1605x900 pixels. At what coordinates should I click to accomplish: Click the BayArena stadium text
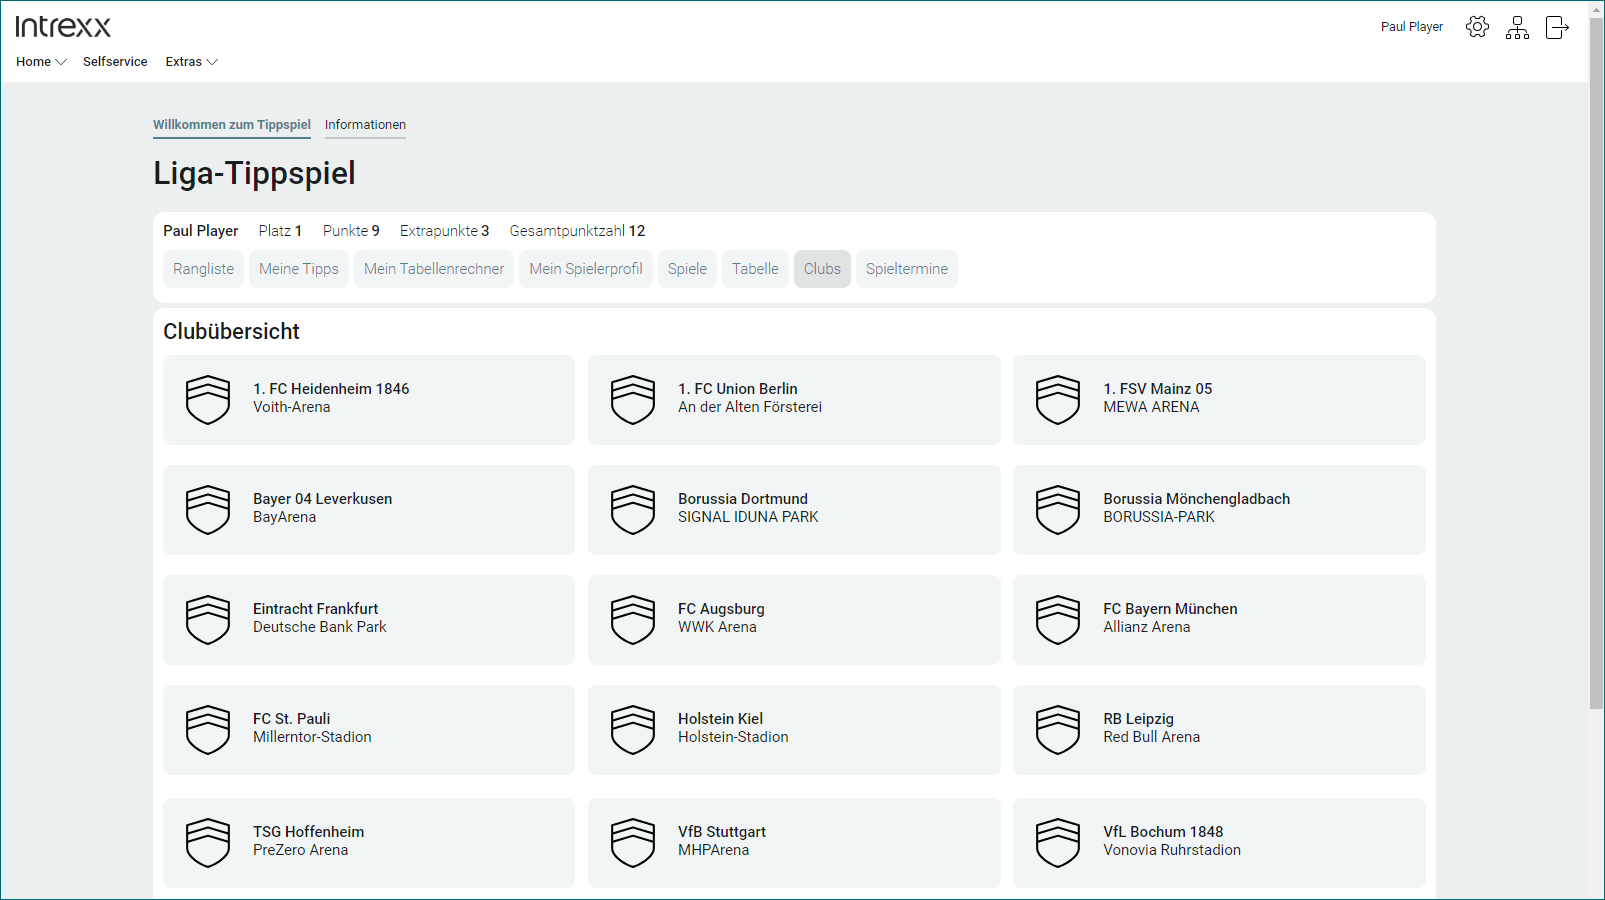point(284,517)
